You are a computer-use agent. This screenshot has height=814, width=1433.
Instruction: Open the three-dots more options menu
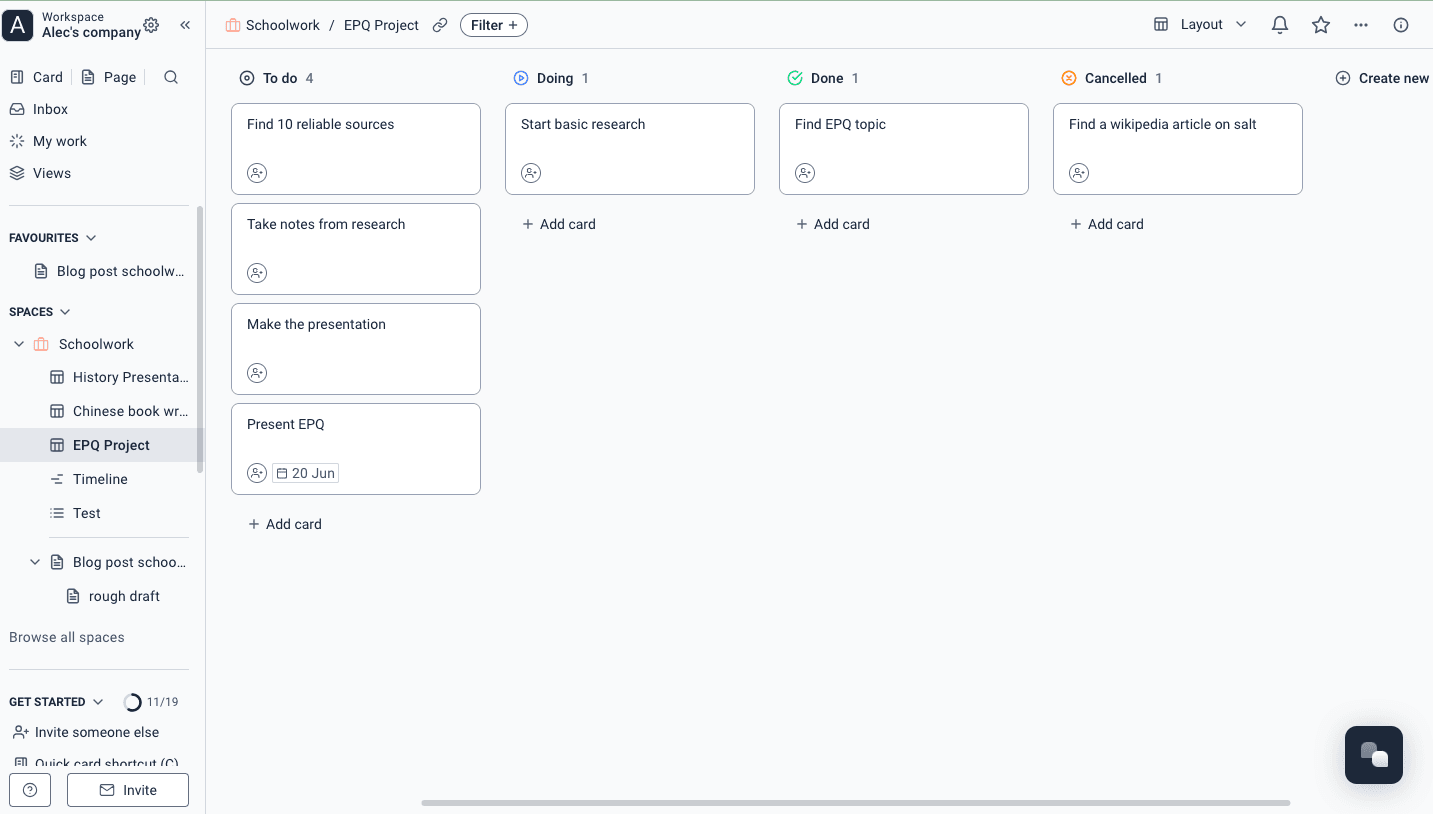(x=1361, y=25)
